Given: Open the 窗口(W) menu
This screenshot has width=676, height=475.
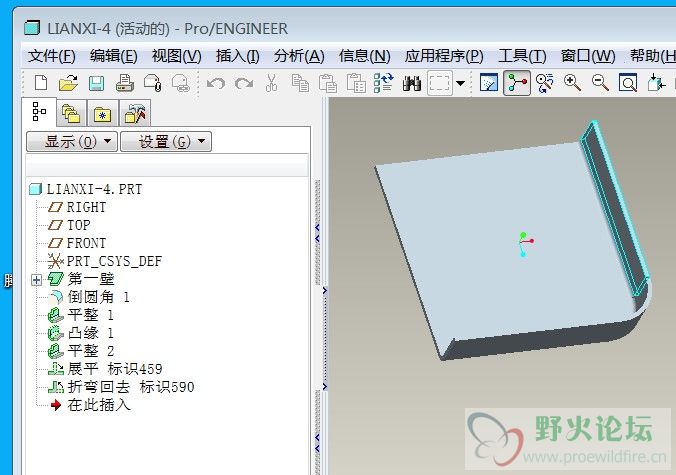Looking at the screenshot, I should click(x=588, y=56).
